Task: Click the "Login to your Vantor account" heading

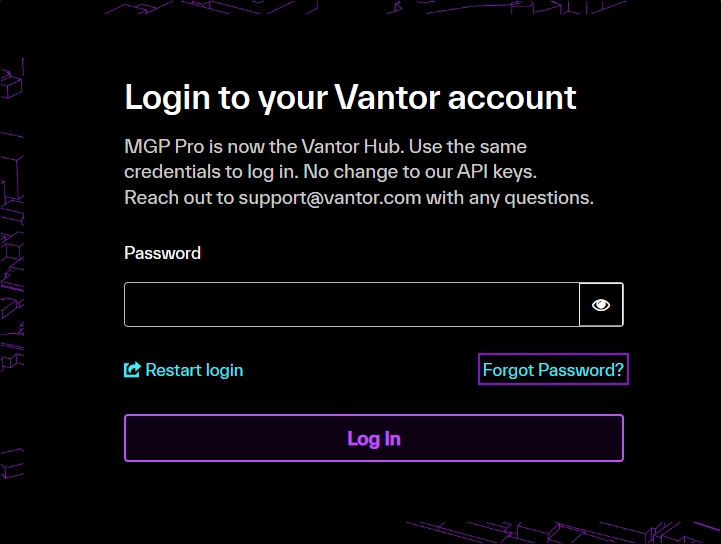Action: [x=350, y=97]
